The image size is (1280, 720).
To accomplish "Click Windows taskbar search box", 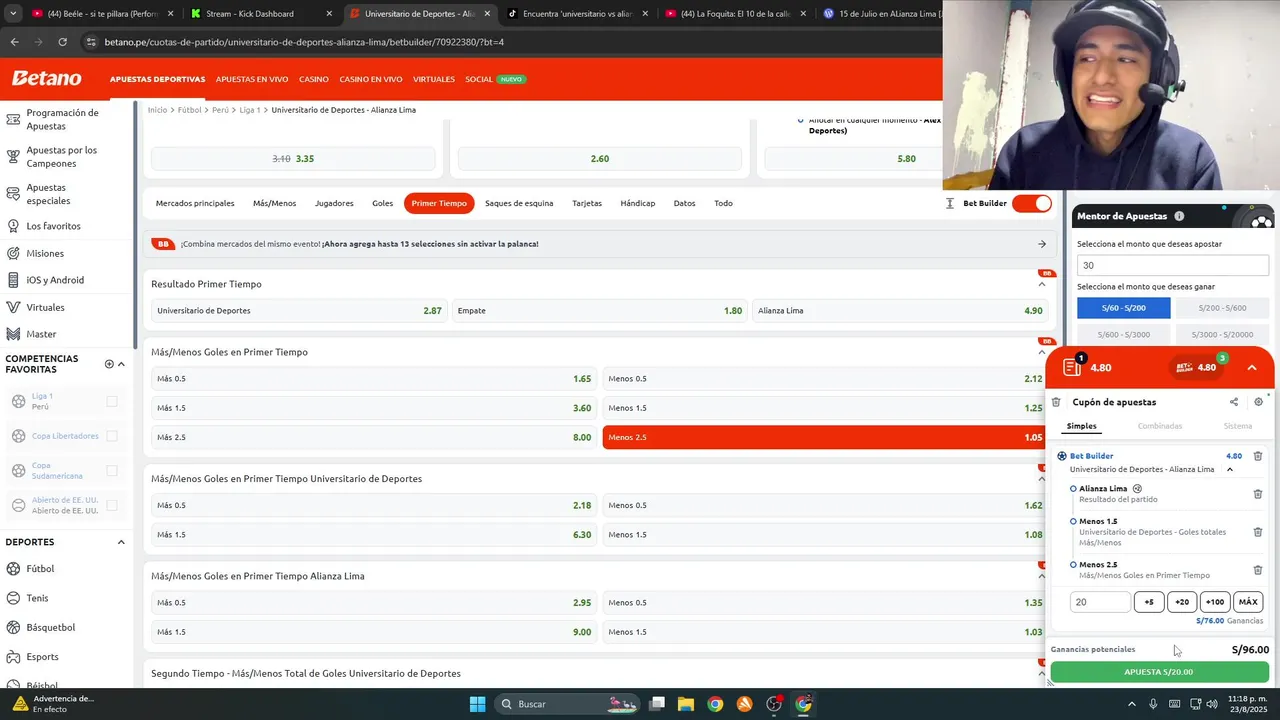I will coord(566,704).
